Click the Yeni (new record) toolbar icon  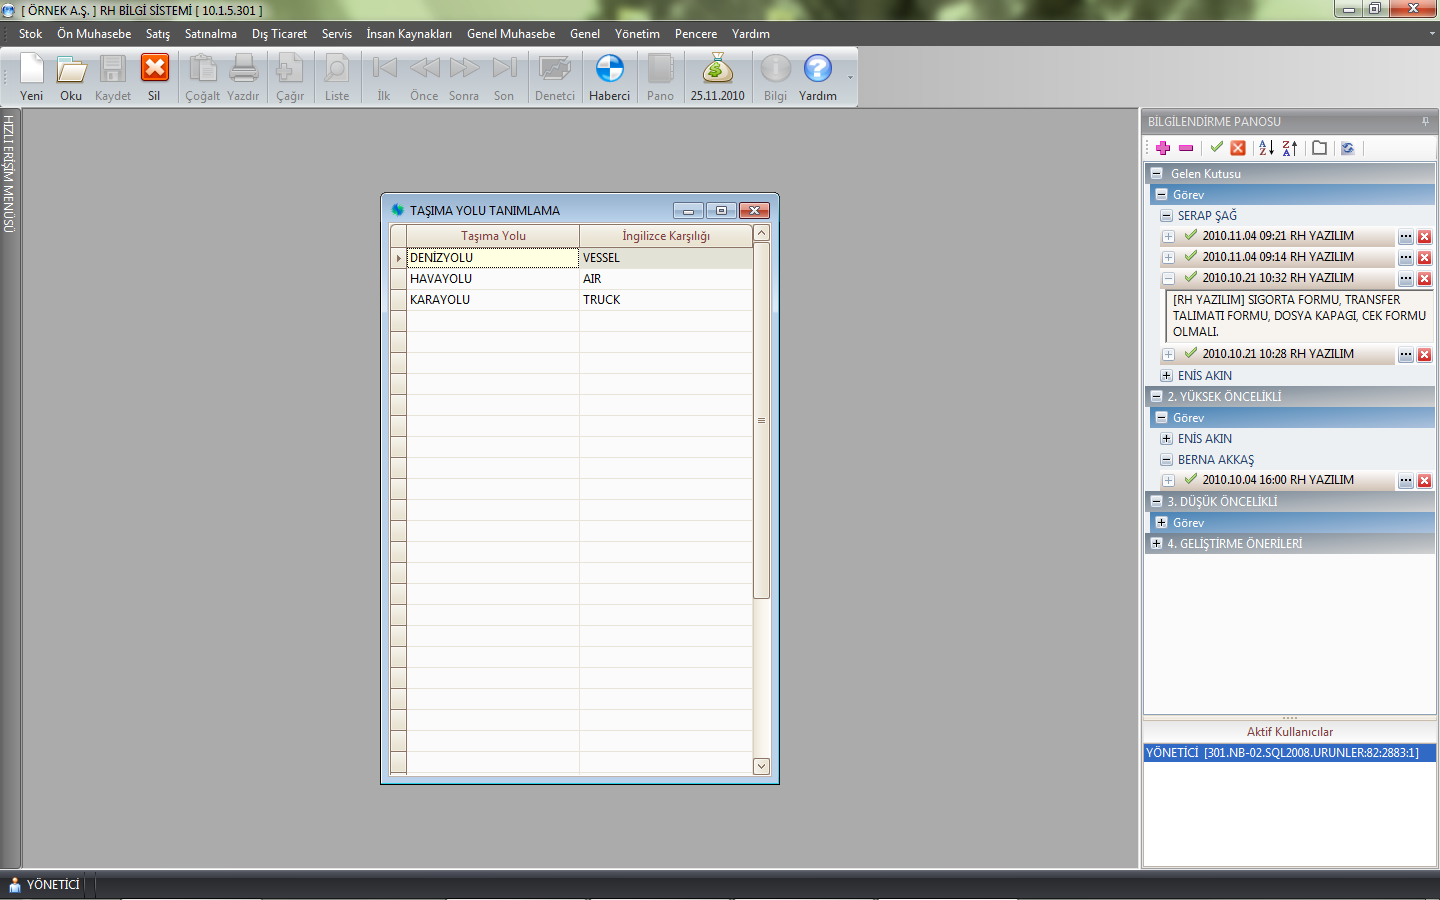pyautogui.click(x=32, y=77)
